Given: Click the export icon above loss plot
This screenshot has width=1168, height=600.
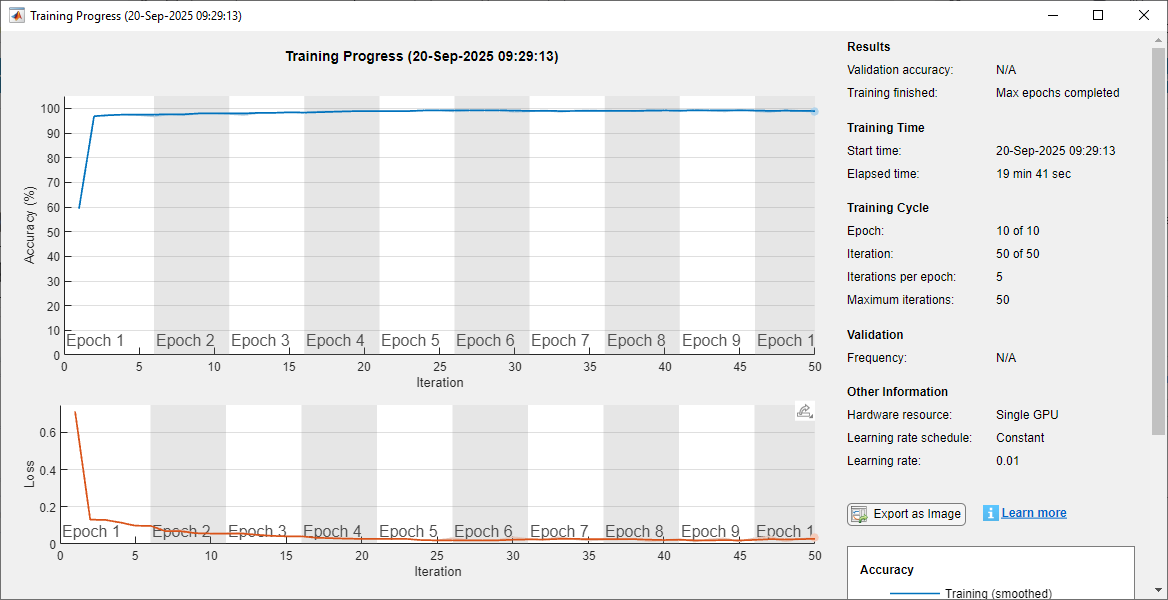Looking at the screenshot, I should click(804, 411).
